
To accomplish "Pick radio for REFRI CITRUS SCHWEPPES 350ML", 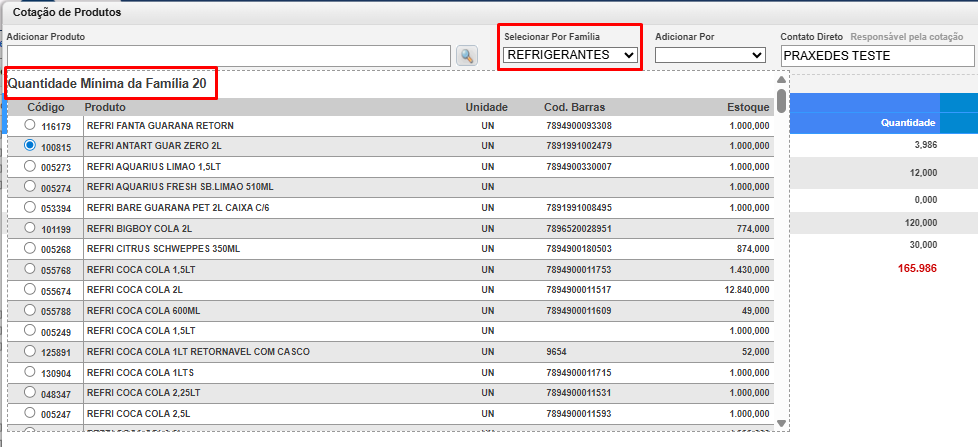I will pyautogui.click(x=29, y=248).
